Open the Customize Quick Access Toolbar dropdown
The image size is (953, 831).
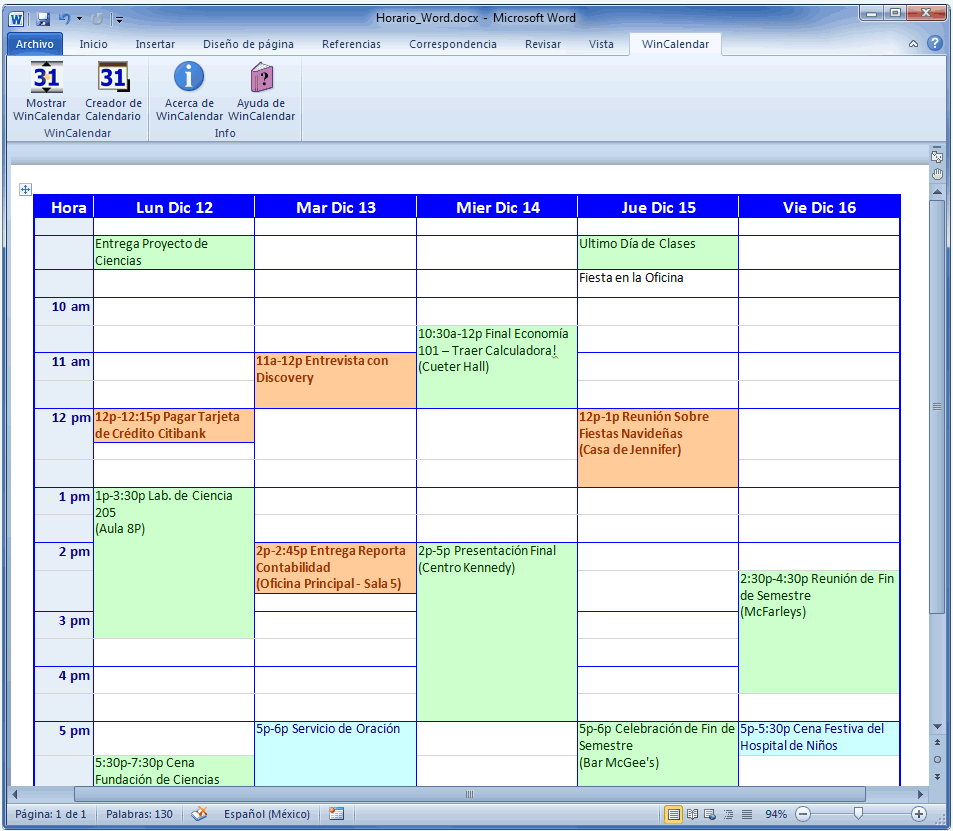coord(119,19)
